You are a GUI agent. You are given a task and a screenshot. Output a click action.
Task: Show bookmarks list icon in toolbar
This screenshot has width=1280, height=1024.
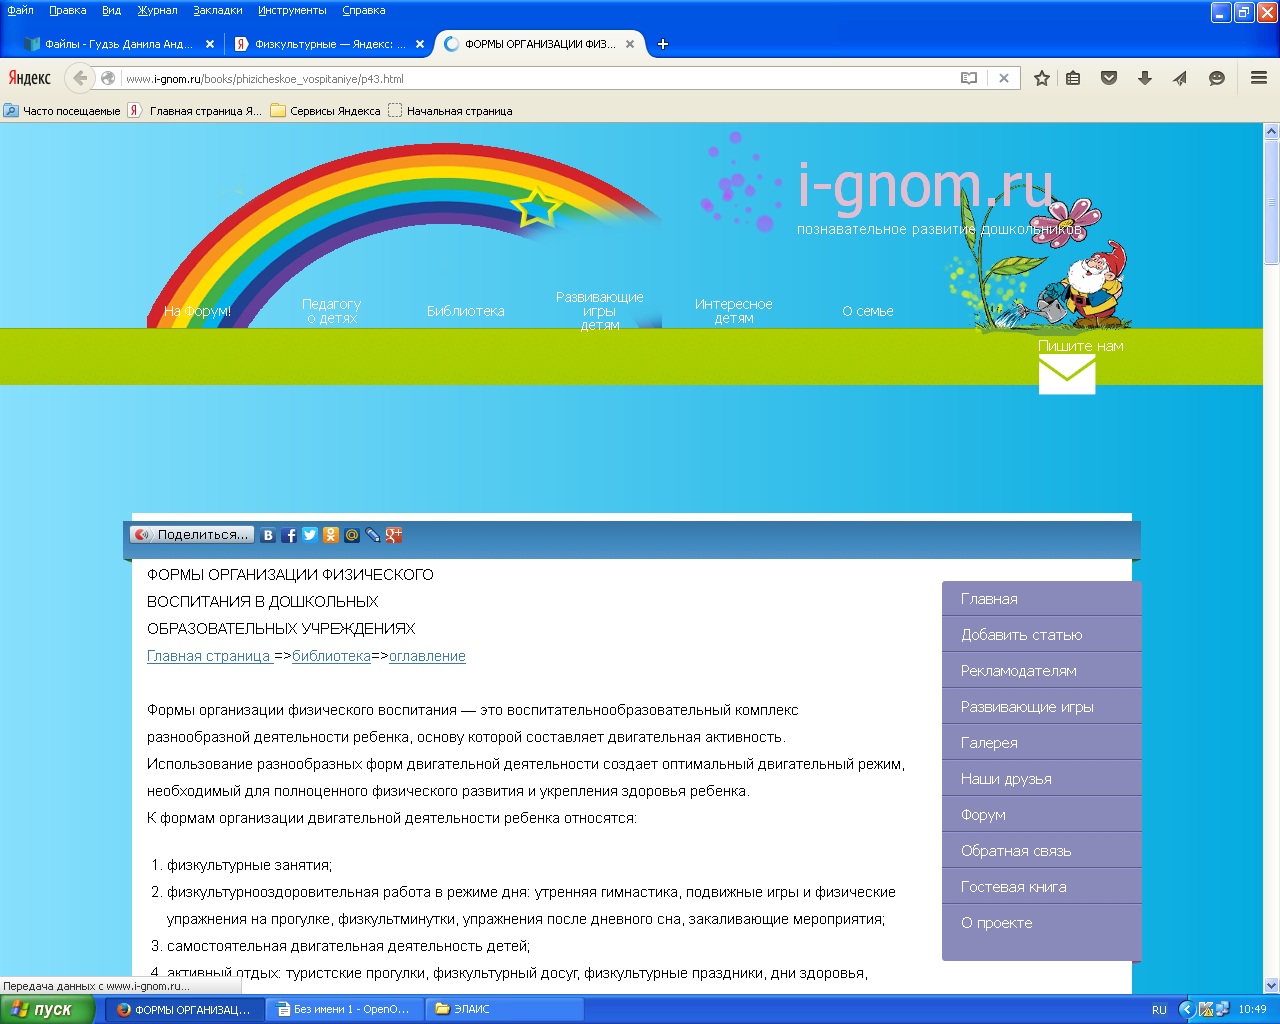[1073, 78]
